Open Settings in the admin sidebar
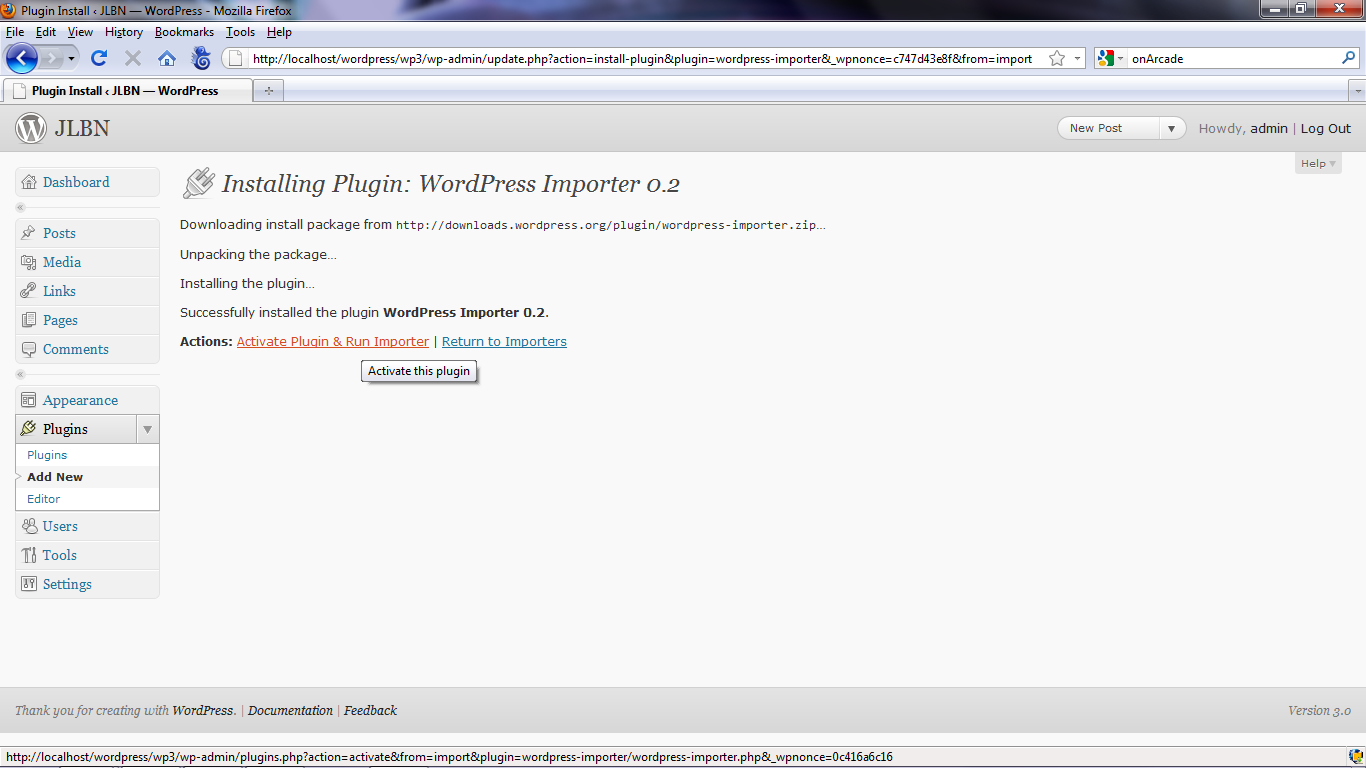Viewport: 1366px width, 768px height. pos(67,584)
